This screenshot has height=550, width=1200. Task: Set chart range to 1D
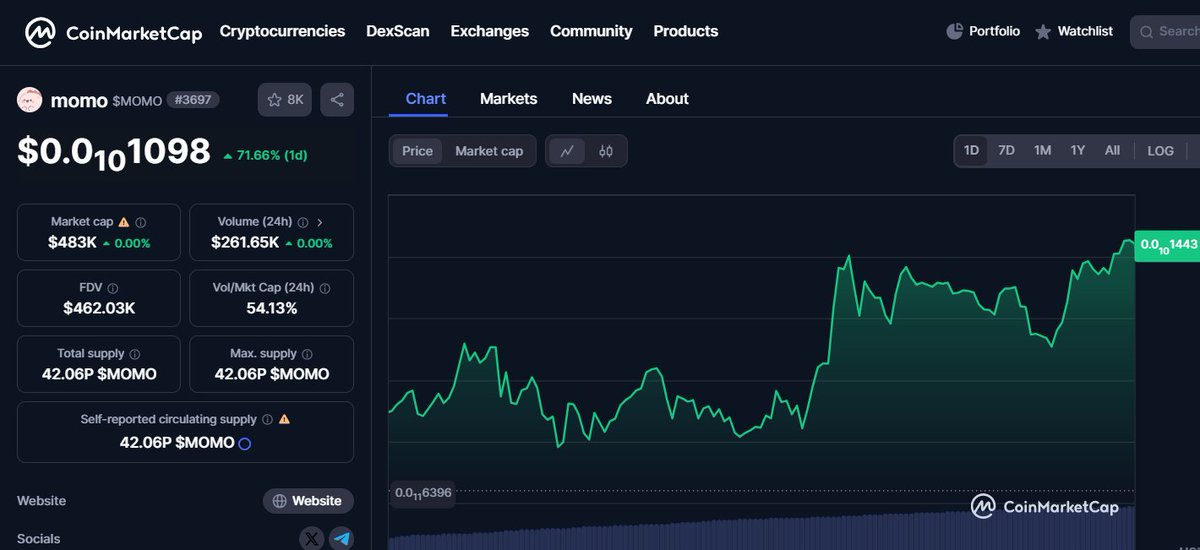(x=971, y=150)
